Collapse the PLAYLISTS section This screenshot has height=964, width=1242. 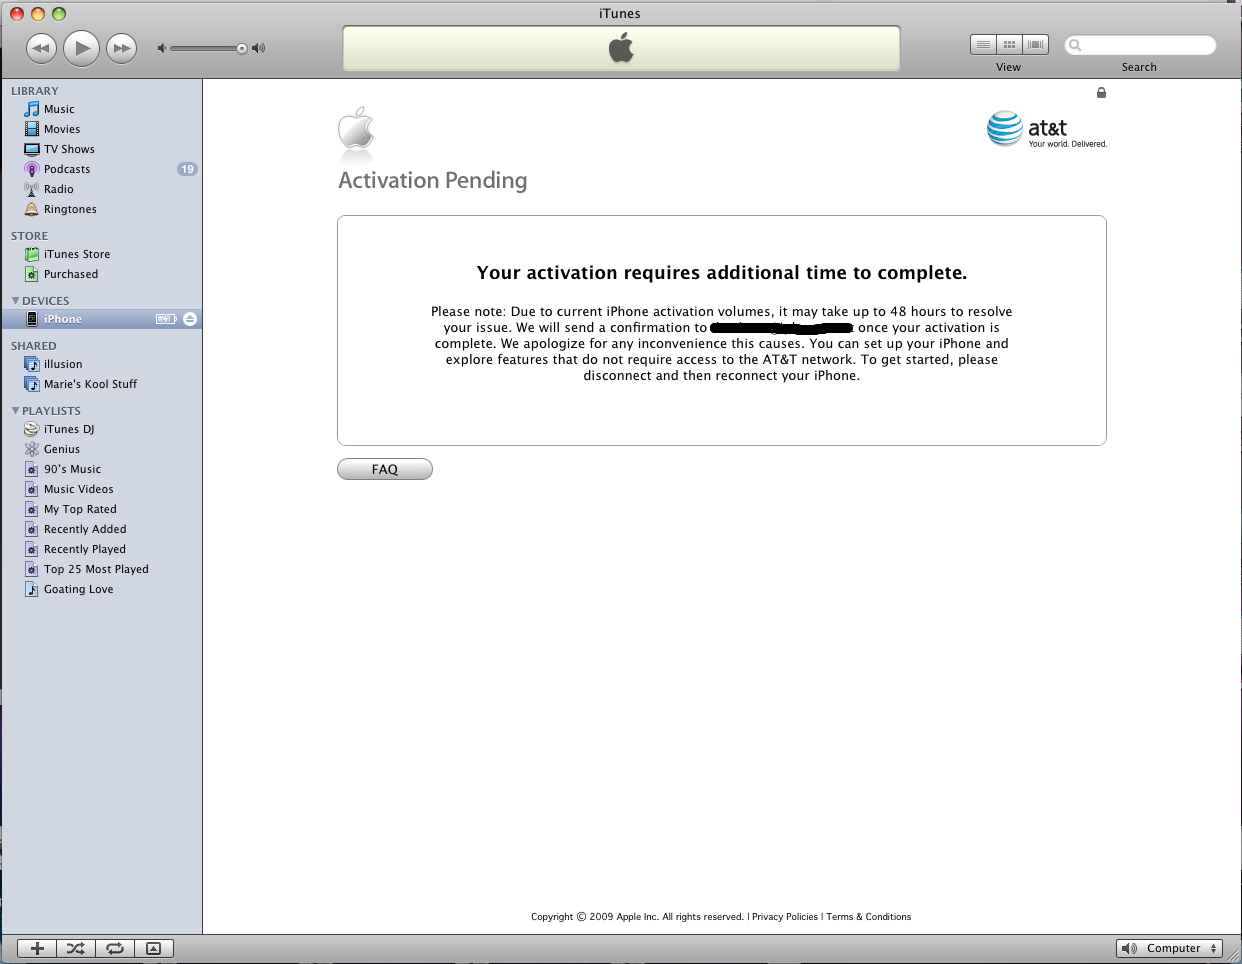point(15,410)
